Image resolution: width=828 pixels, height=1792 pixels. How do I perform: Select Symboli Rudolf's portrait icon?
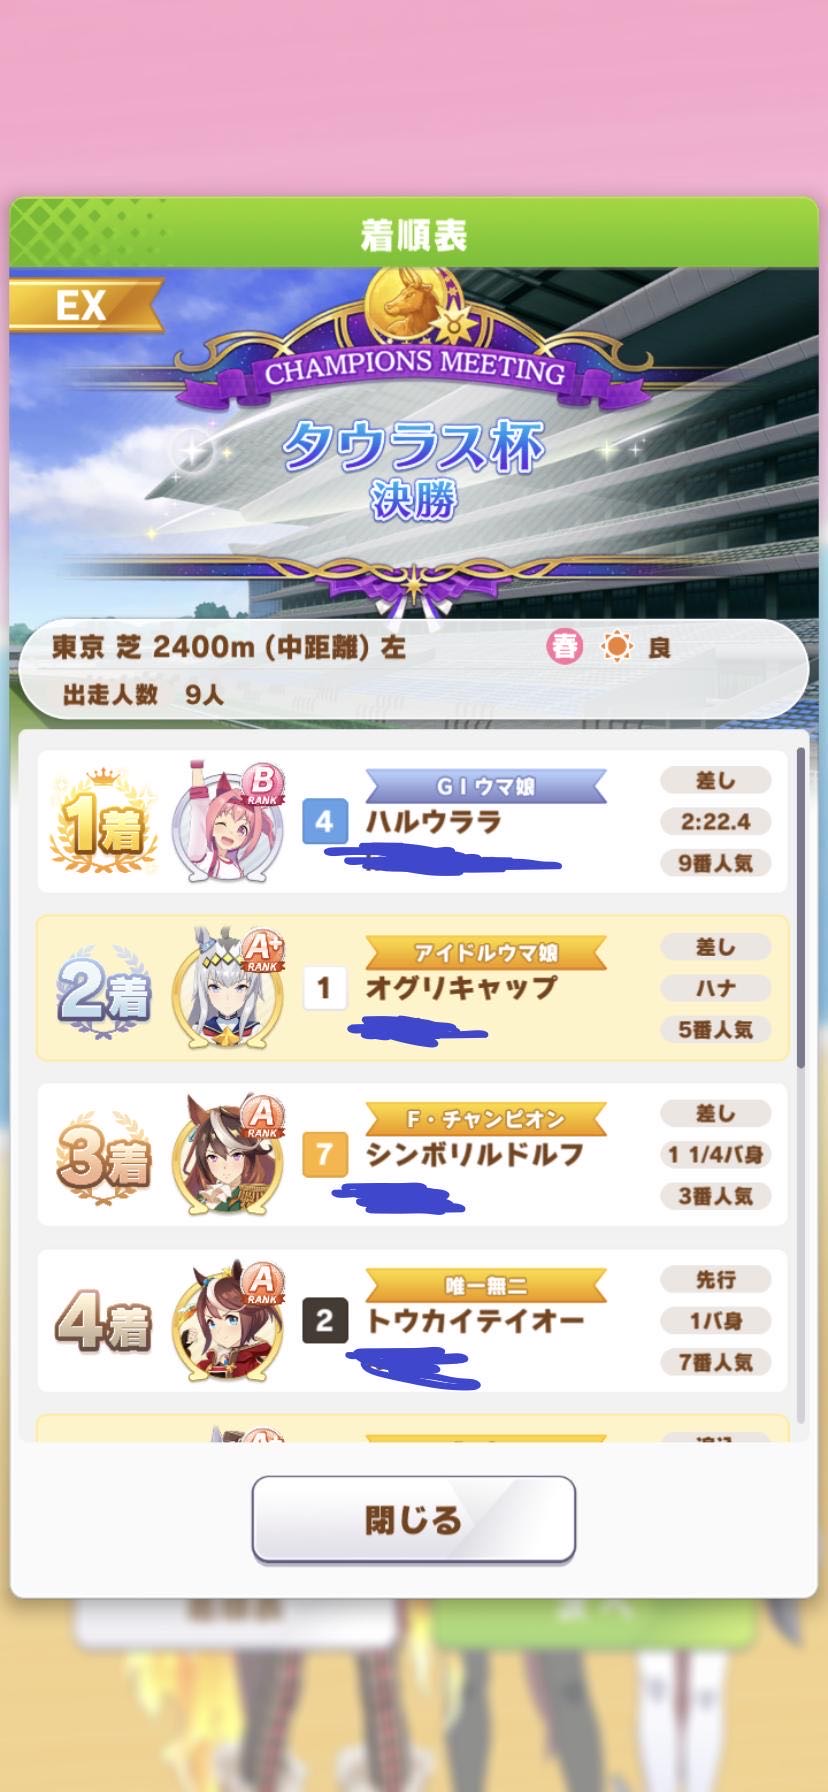[228, 1154]
